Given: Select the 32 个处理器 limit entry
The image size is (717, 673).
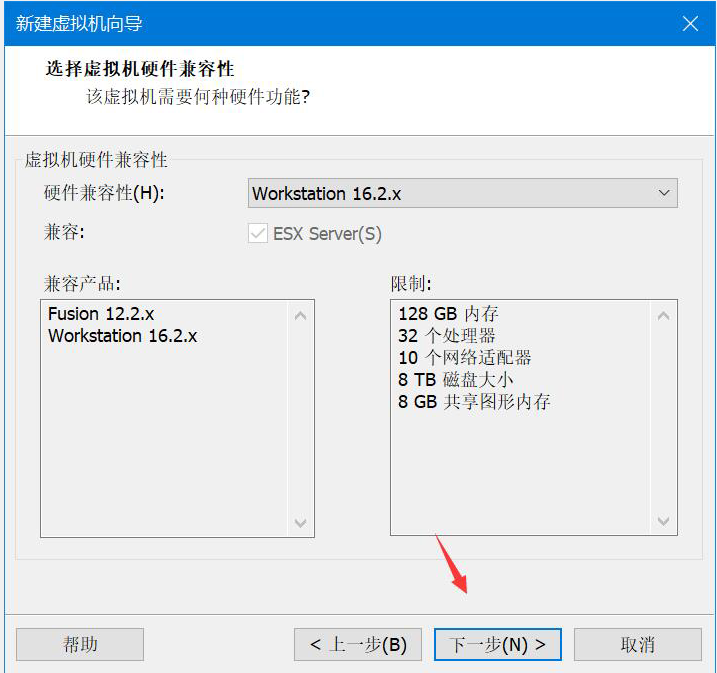Looking at the screenshot, I should point(447,336).
